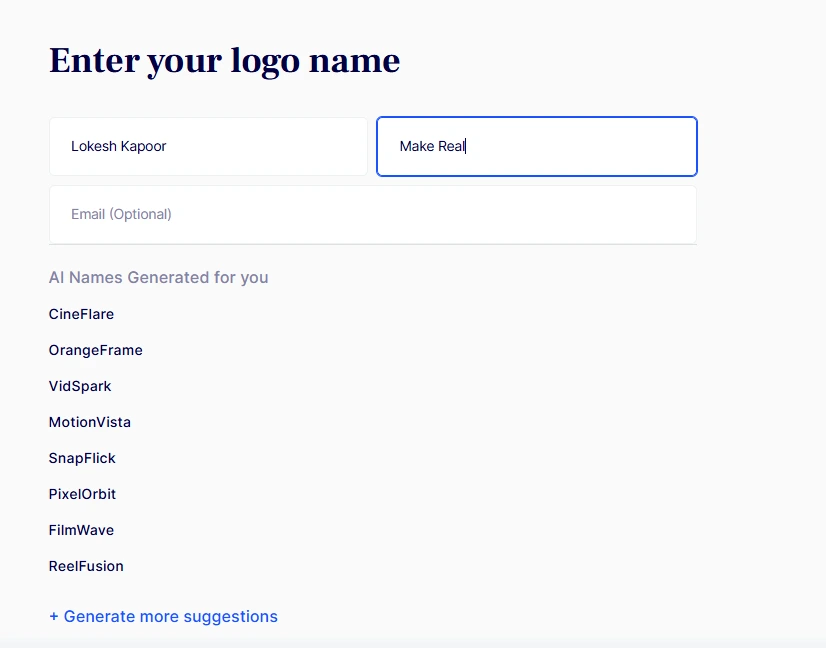Click the field containing Lokesh Kapoor
The width and height of the screenshot is (826, 648).
(208, 146)
